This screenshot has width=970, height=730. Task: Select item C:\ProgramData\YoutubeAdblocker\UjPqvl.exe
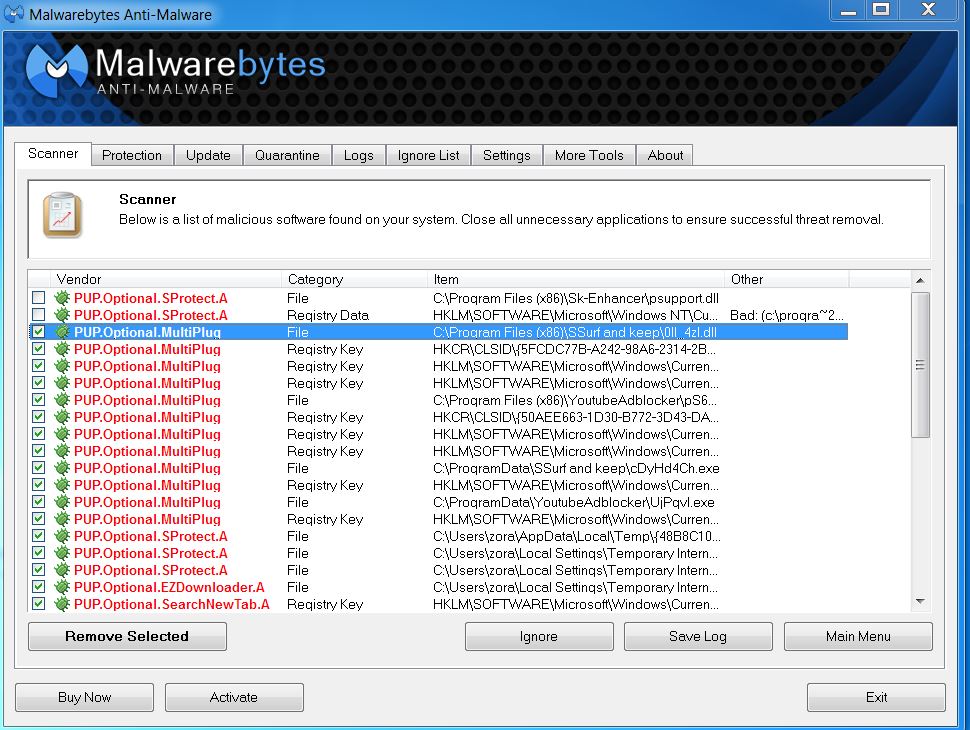coord(573,502)
